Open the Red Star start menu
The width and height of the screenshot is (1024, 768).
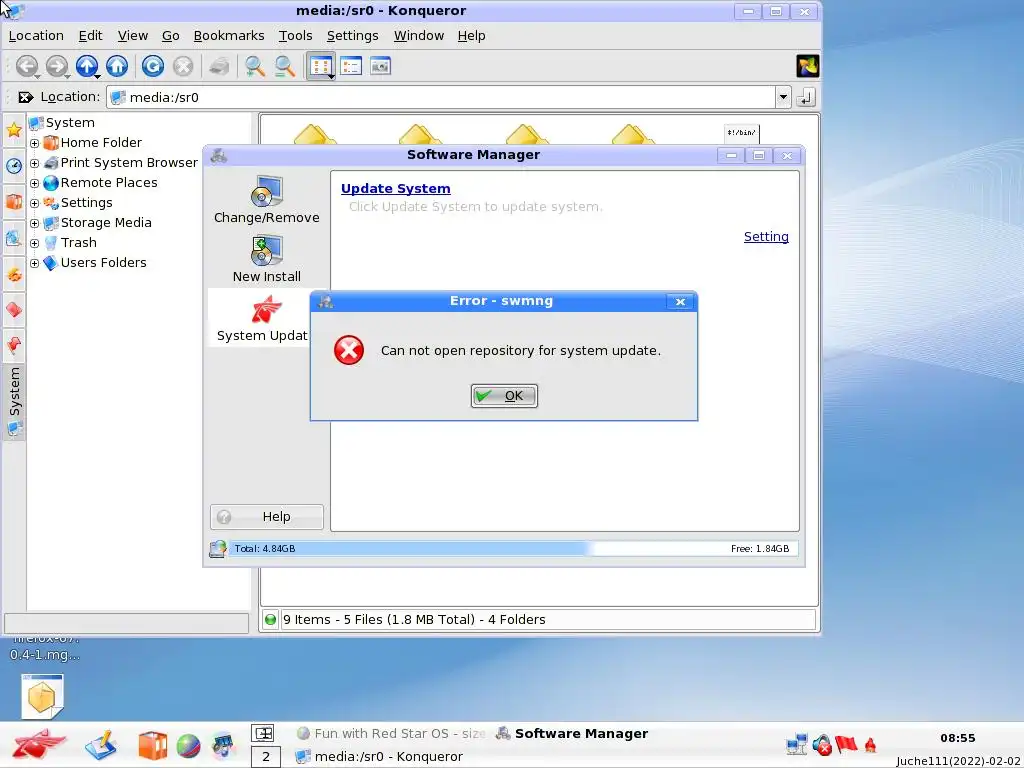[x=37, y=745]
